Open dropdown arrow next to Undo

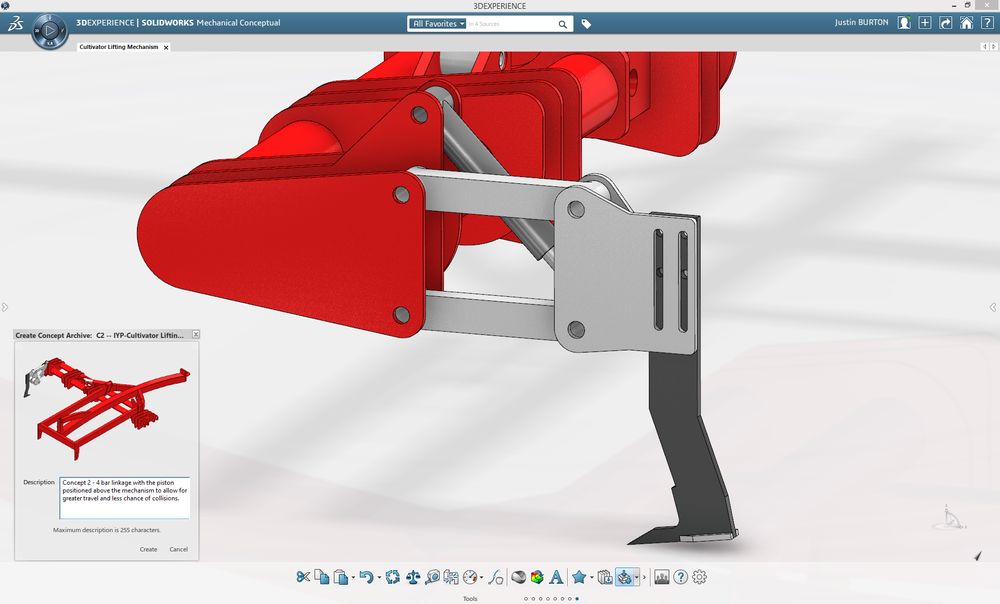click(x=379, y=578)
